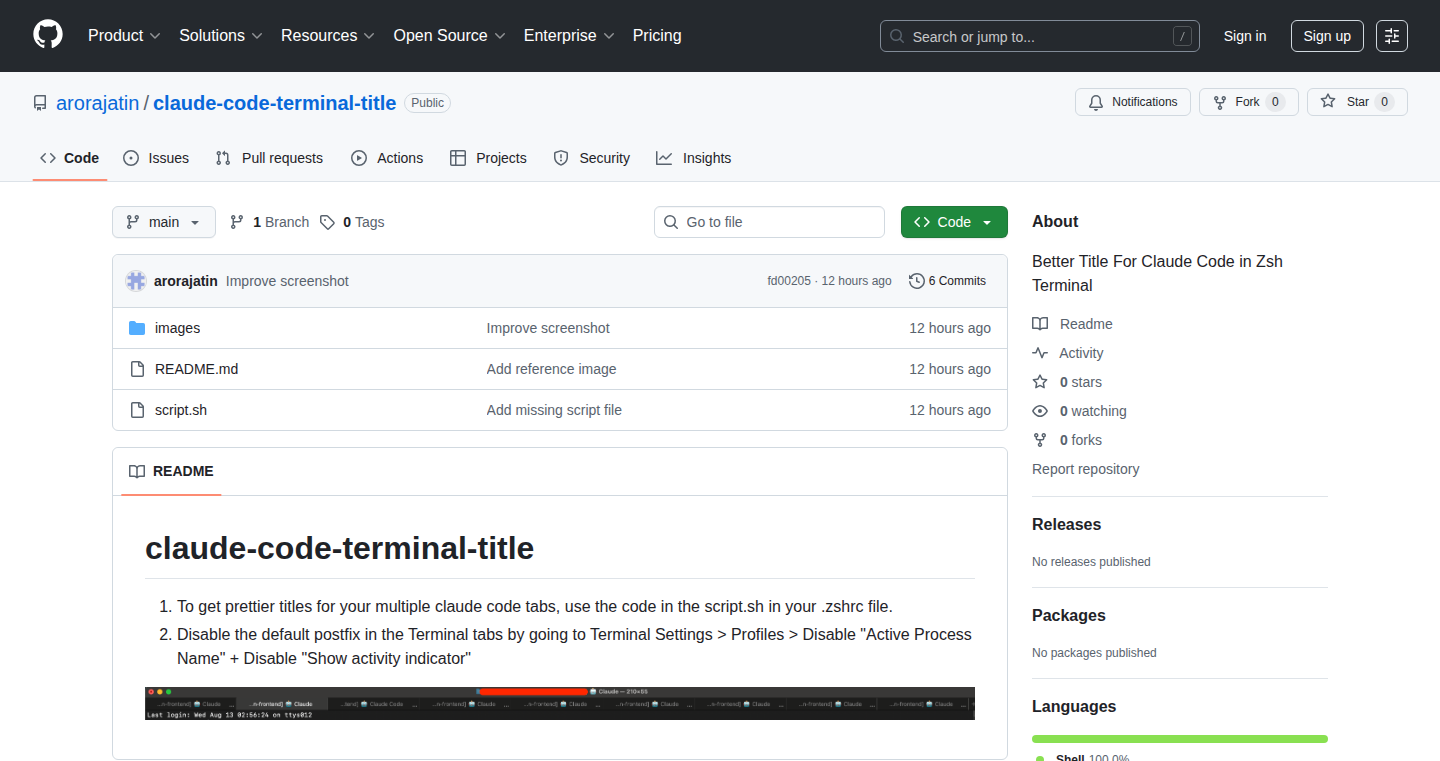Open the green Code clone dropdown
1440x761 pixels.
click(x=954, y=222)
